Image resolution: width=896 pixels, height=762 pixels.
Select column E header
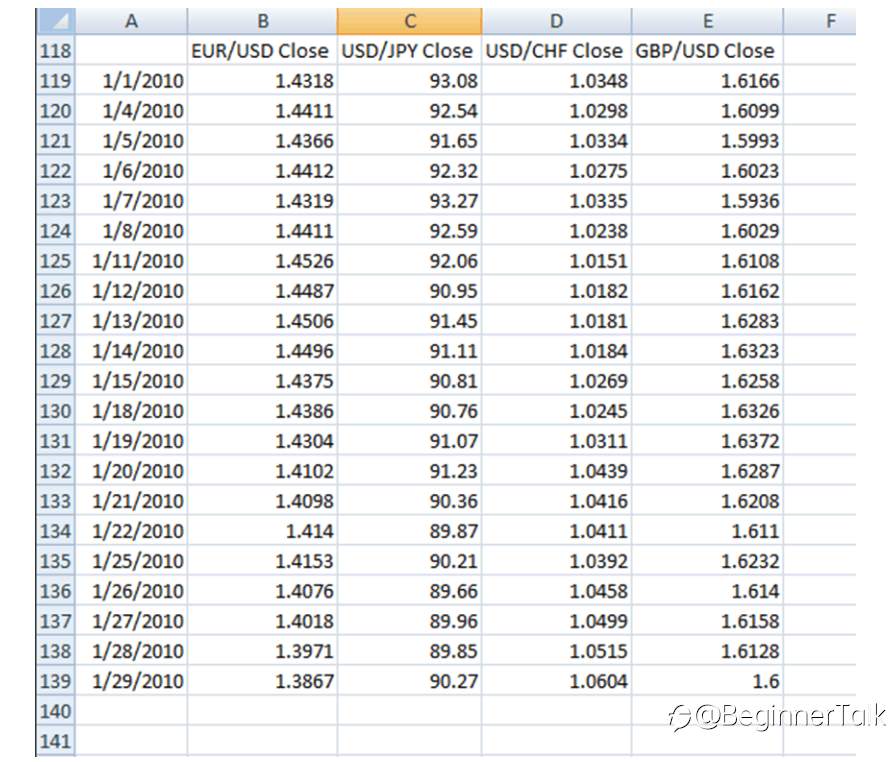[707, 22]
